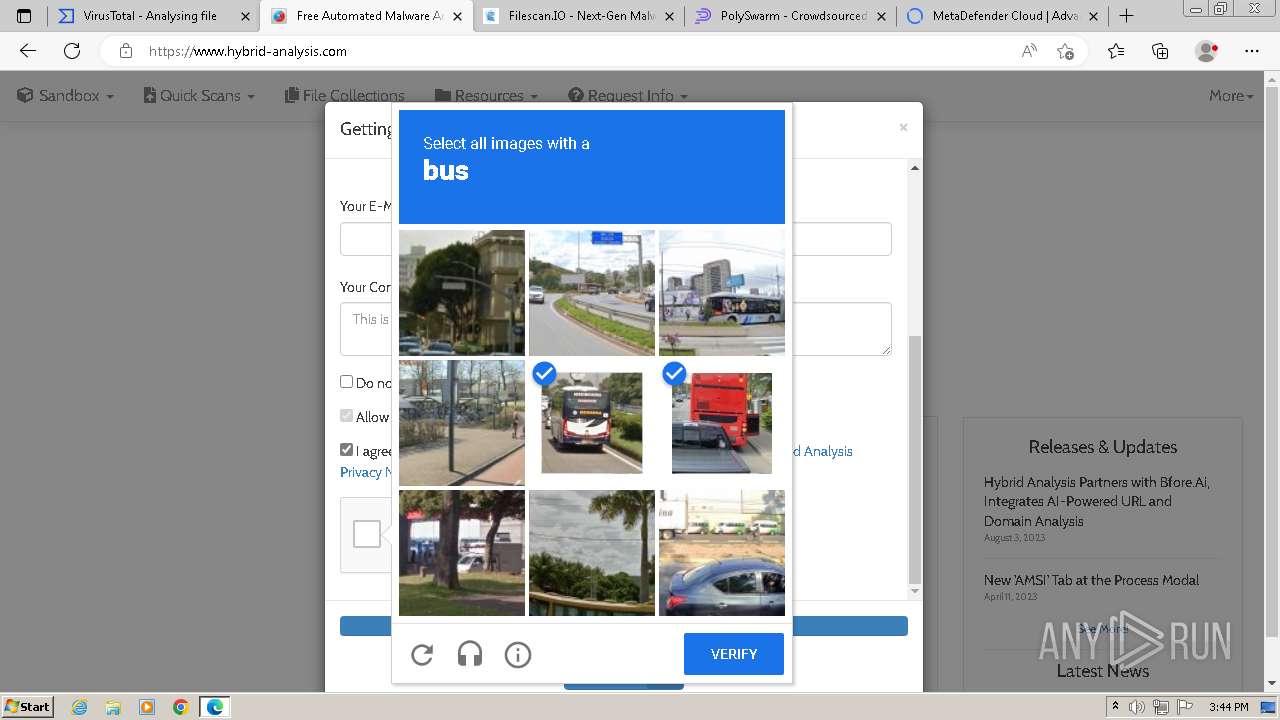Open the browser profile avatar

pyautogui.click(x=1207, y=51)
